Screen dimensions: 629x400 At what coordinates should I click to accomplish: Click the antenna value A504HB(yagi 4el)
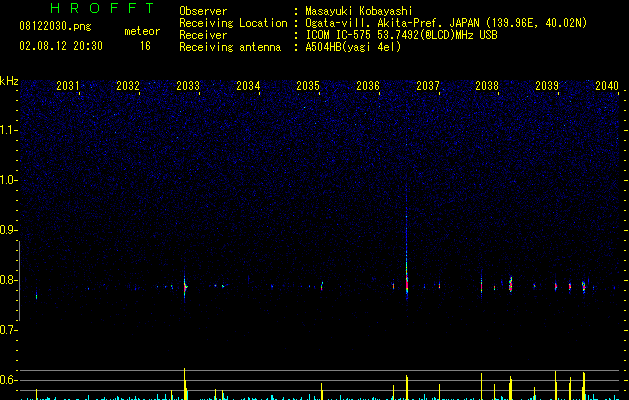tap(353, 47)
